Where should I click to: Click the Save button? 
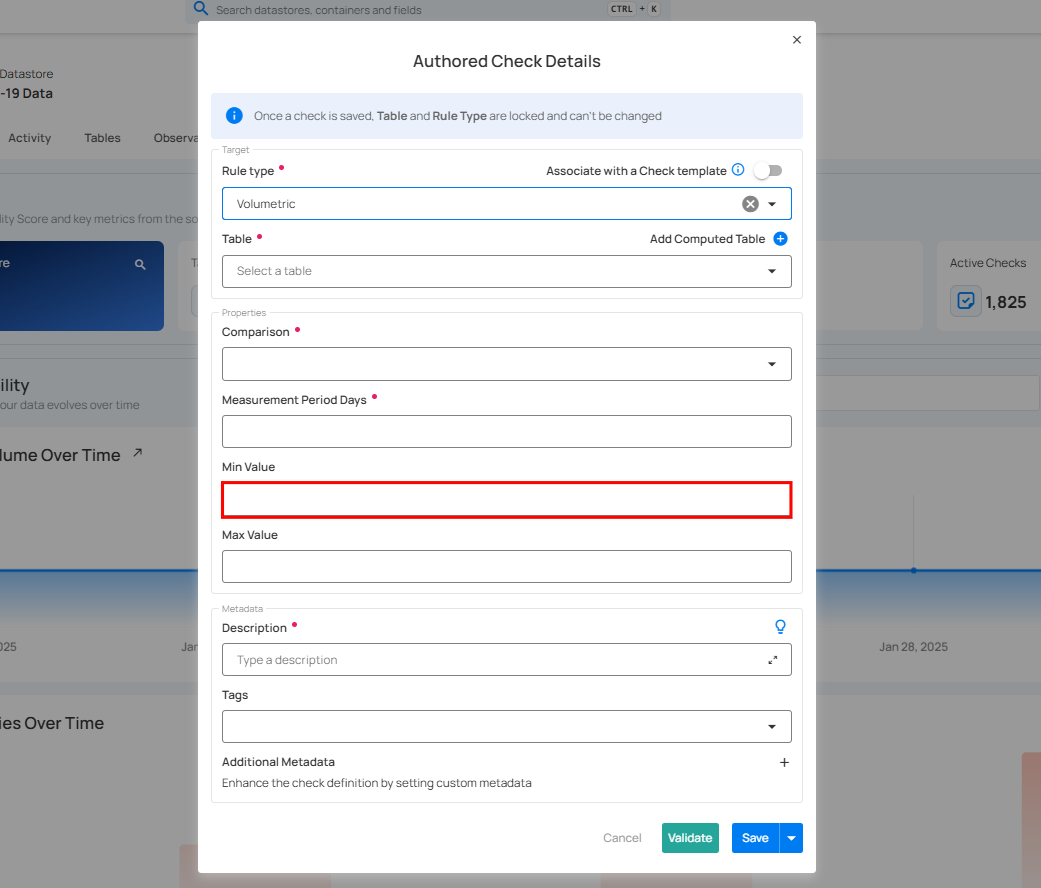point(755,838)
